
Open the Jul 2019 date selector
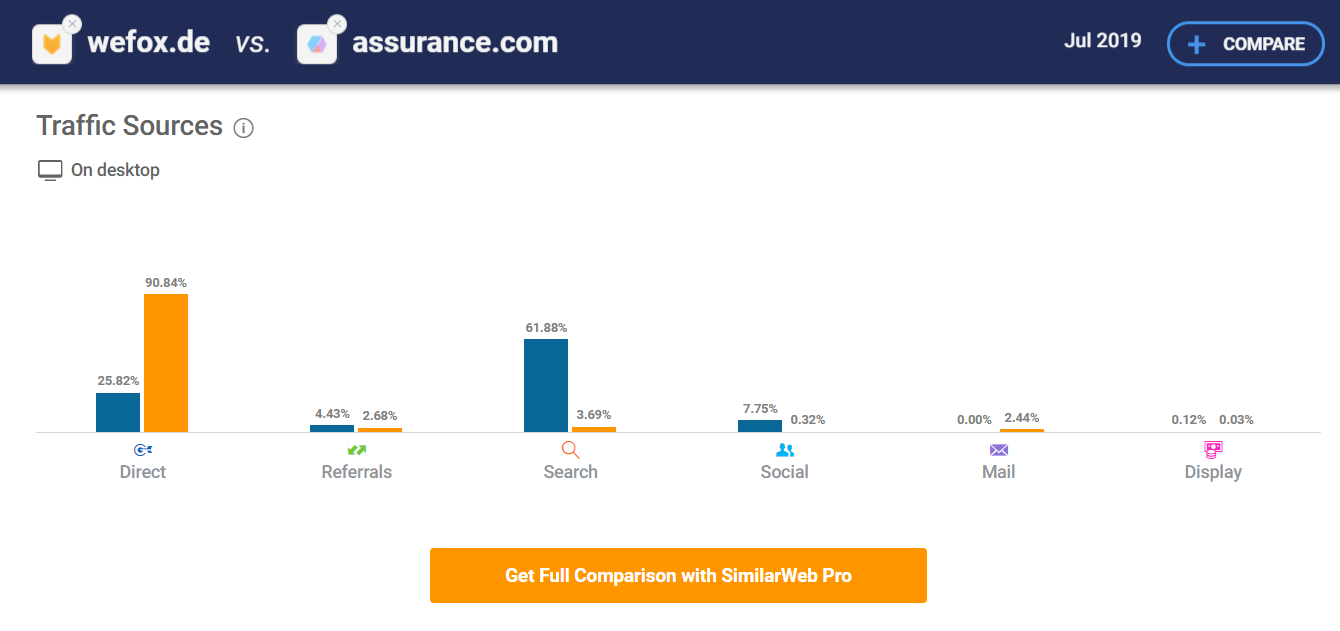(x=1102, y=42)
